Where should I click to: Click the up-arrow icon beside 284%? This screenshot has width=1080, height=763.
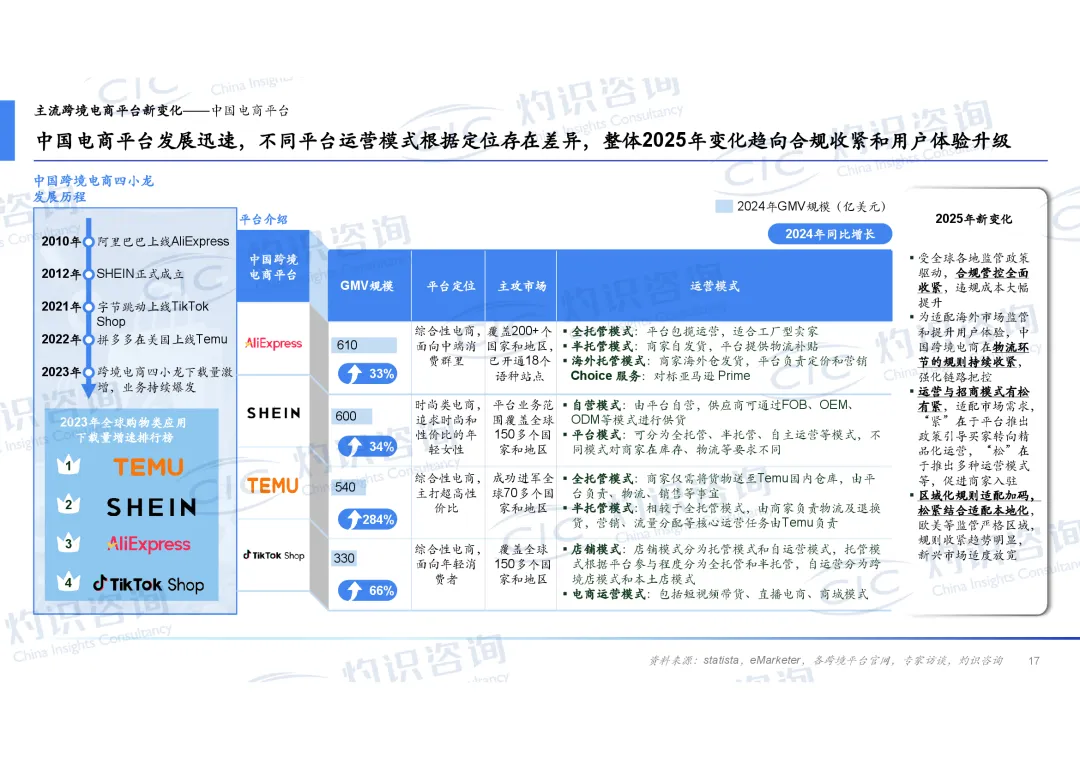[x=353, y=519]
